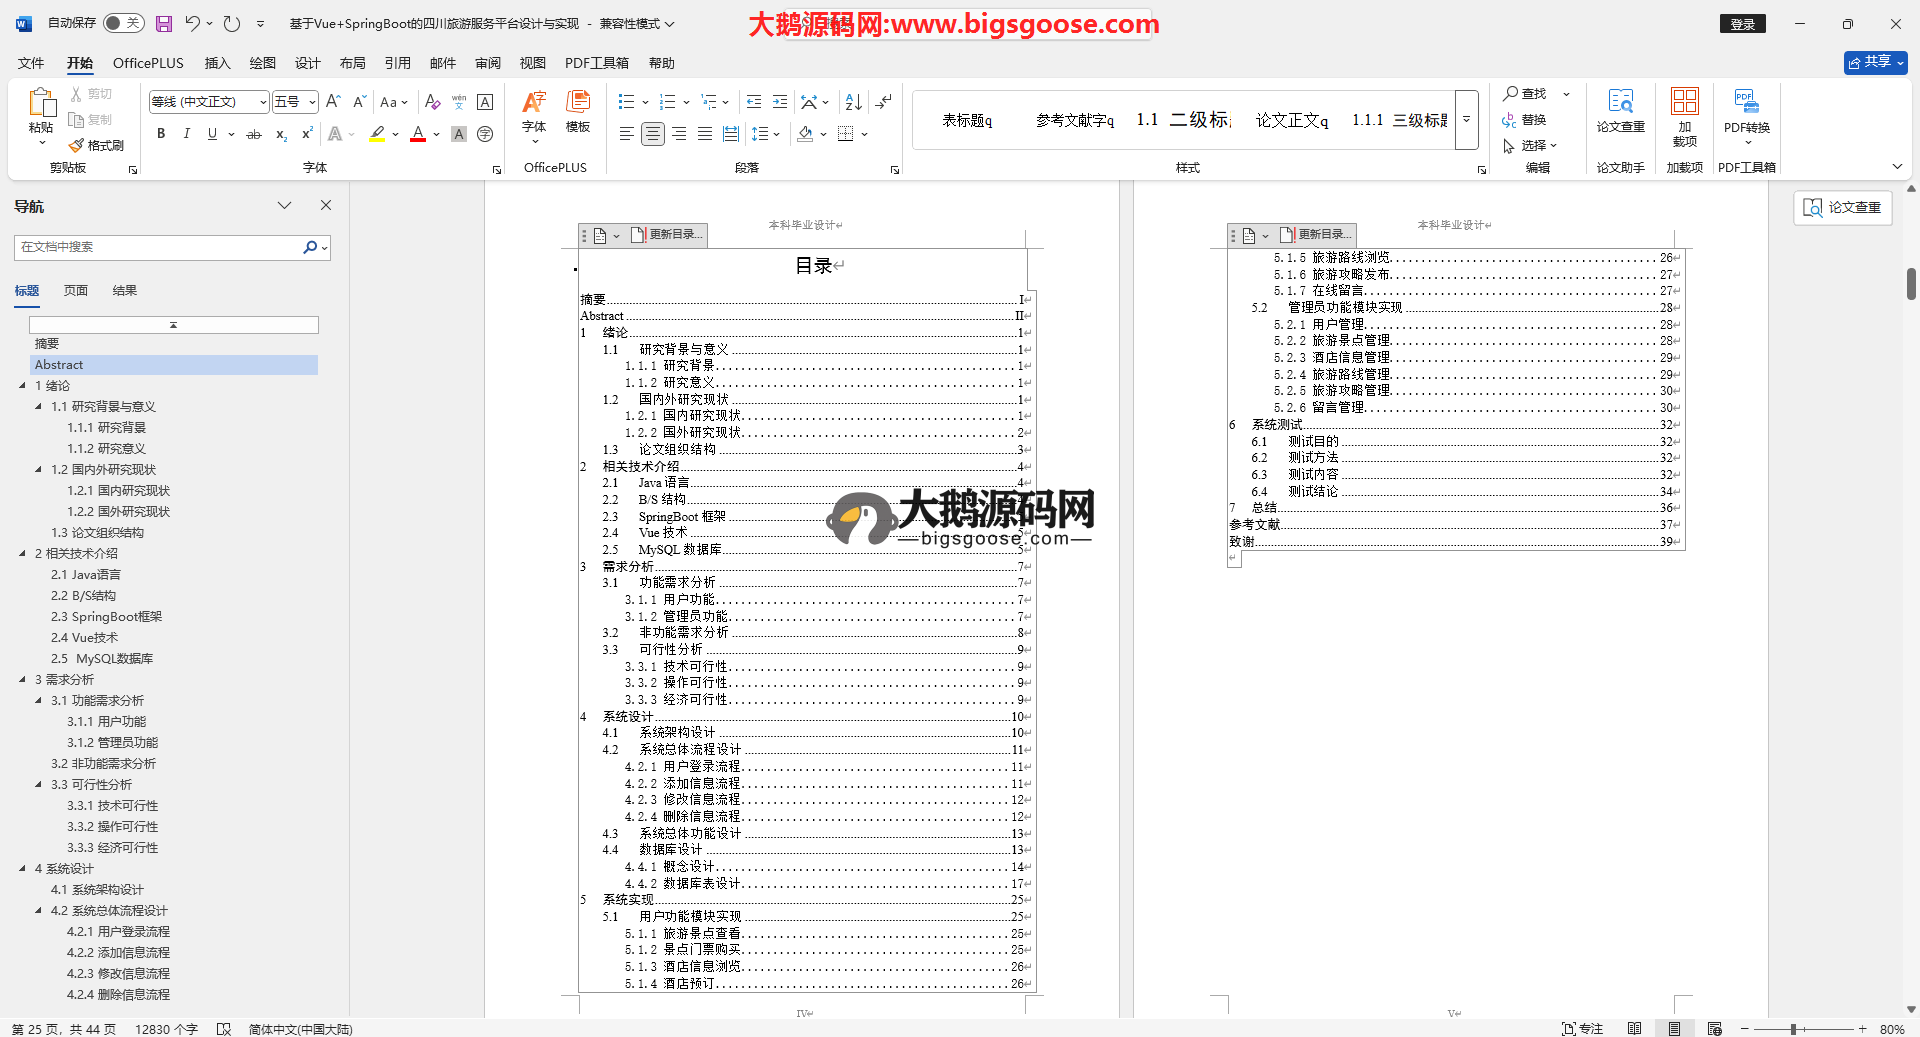Apply Bold formatting button
Viewport: 1920px width, 1037px height.
coord(161,134)
